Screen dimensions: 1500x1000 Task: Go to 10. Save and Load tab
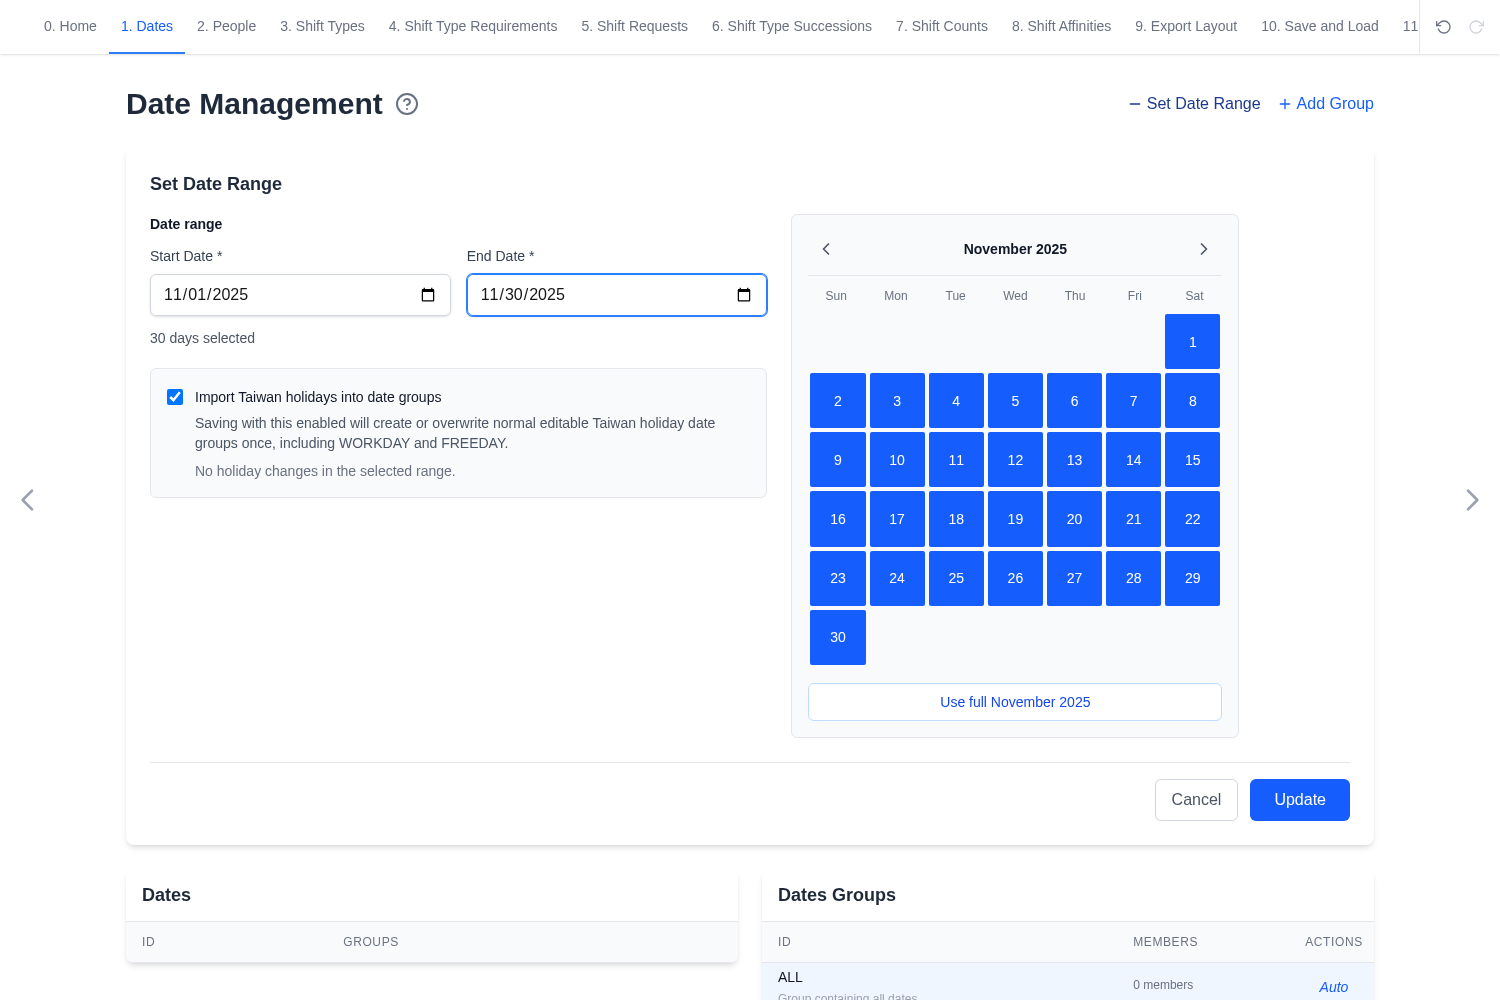1320,26
